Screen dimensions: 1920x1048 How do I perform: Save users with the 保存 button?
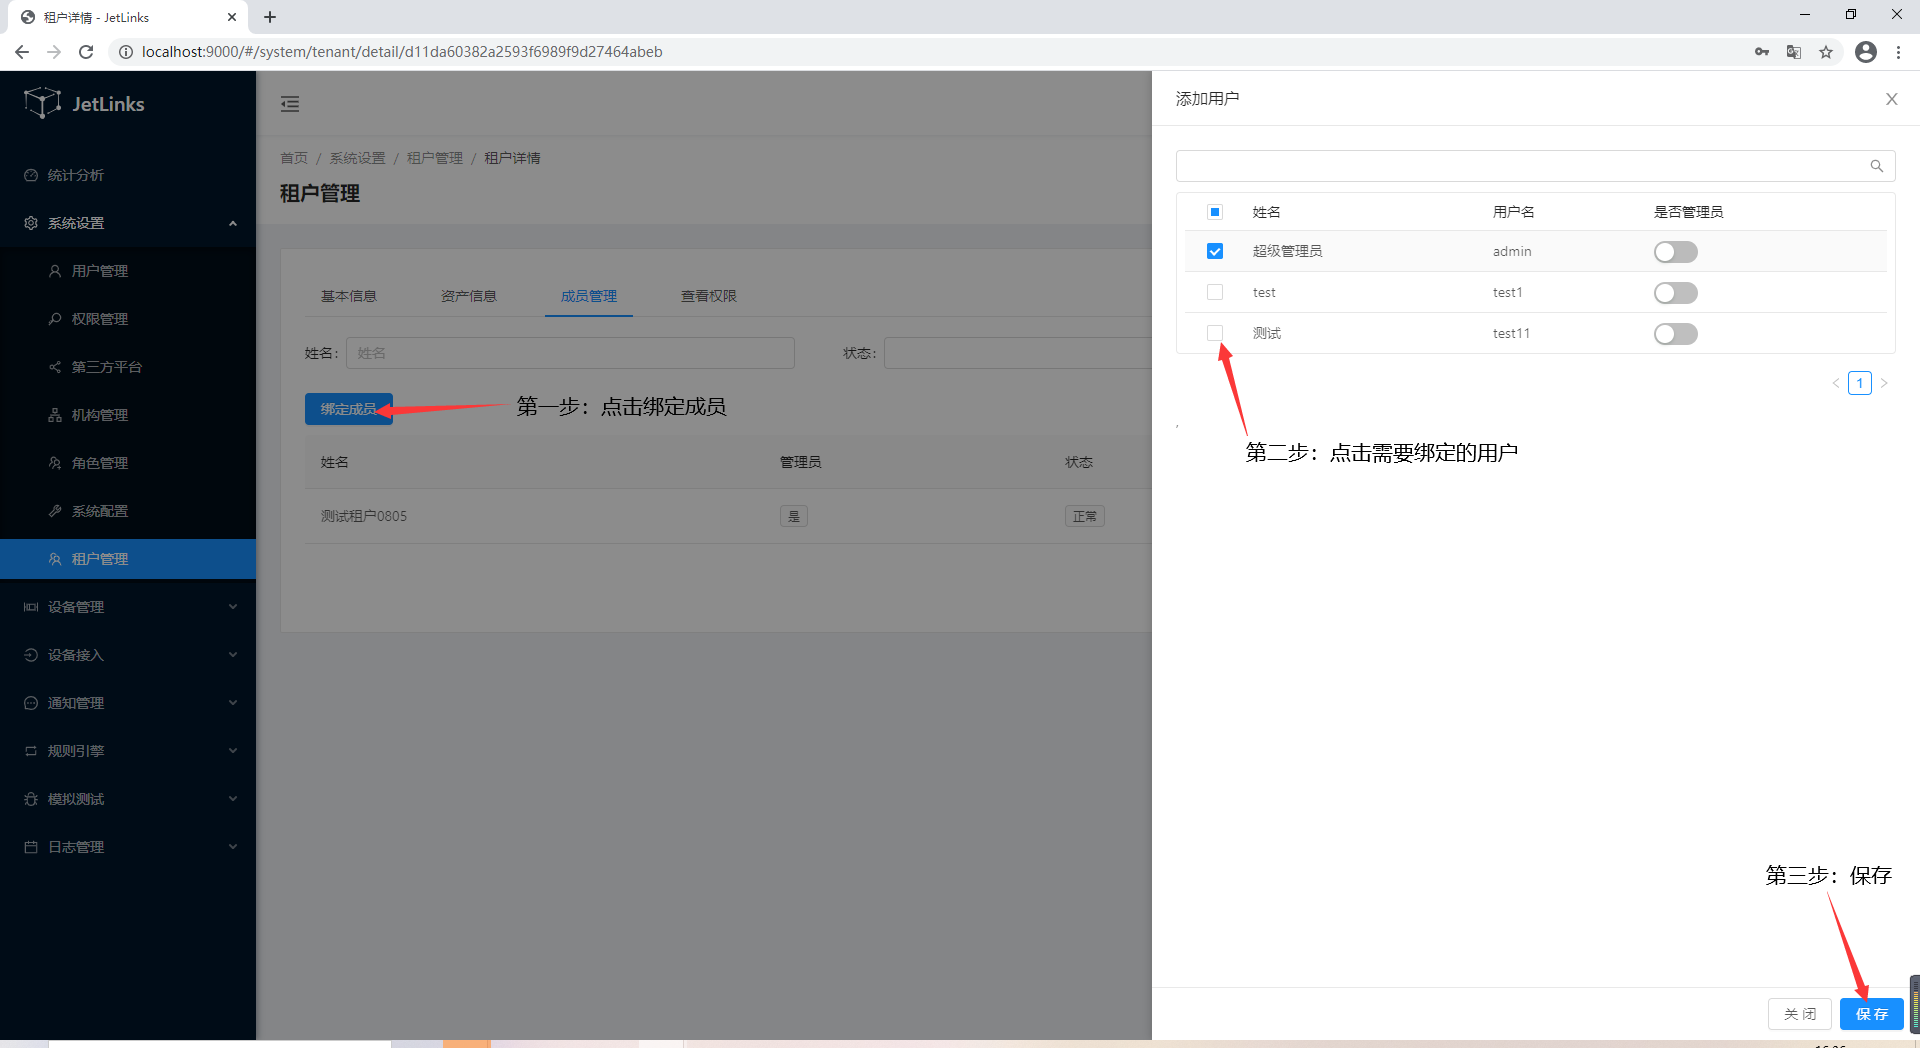pos(1871,1013)
